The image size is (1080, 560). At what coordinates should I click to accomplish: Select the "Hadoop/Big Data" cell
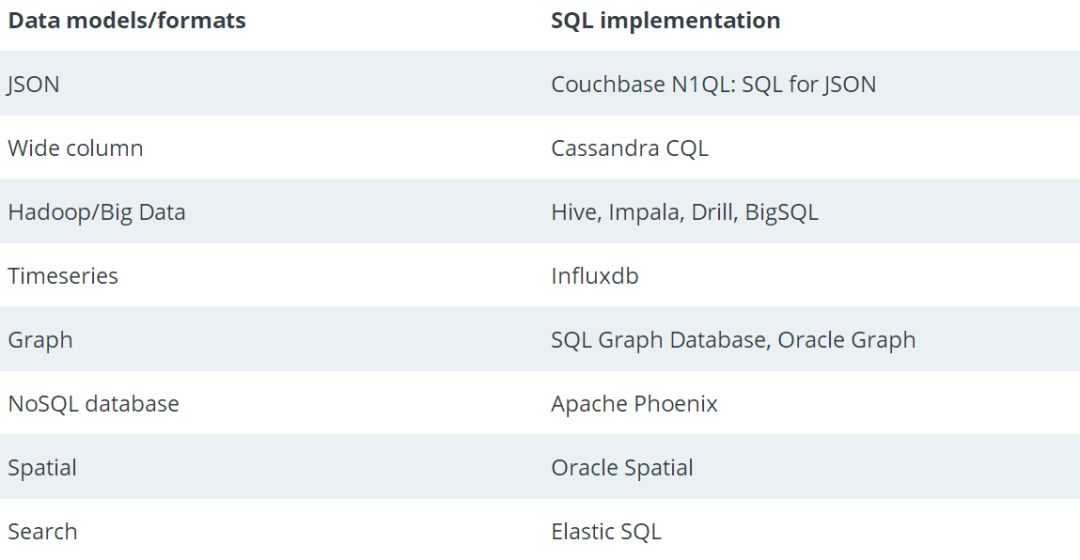point(96,212)
